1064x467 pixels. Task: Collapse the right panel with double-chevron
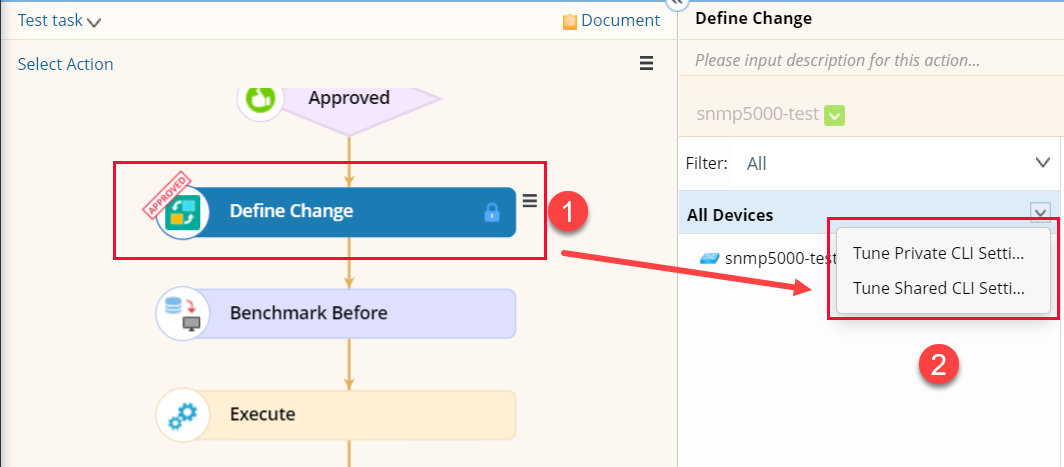677,3
